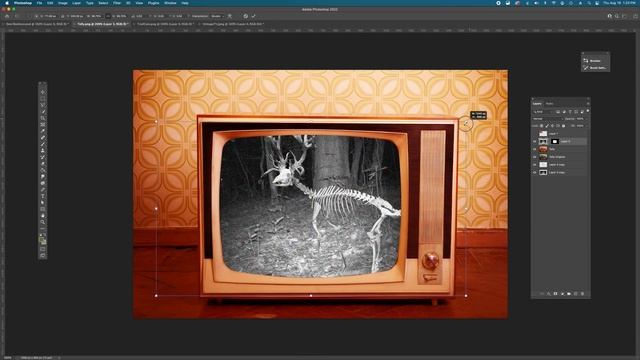Hide the tele layer with its eye icon
Image resolution: width=640 pixels, height=360 pixels.
click(535, 149)
